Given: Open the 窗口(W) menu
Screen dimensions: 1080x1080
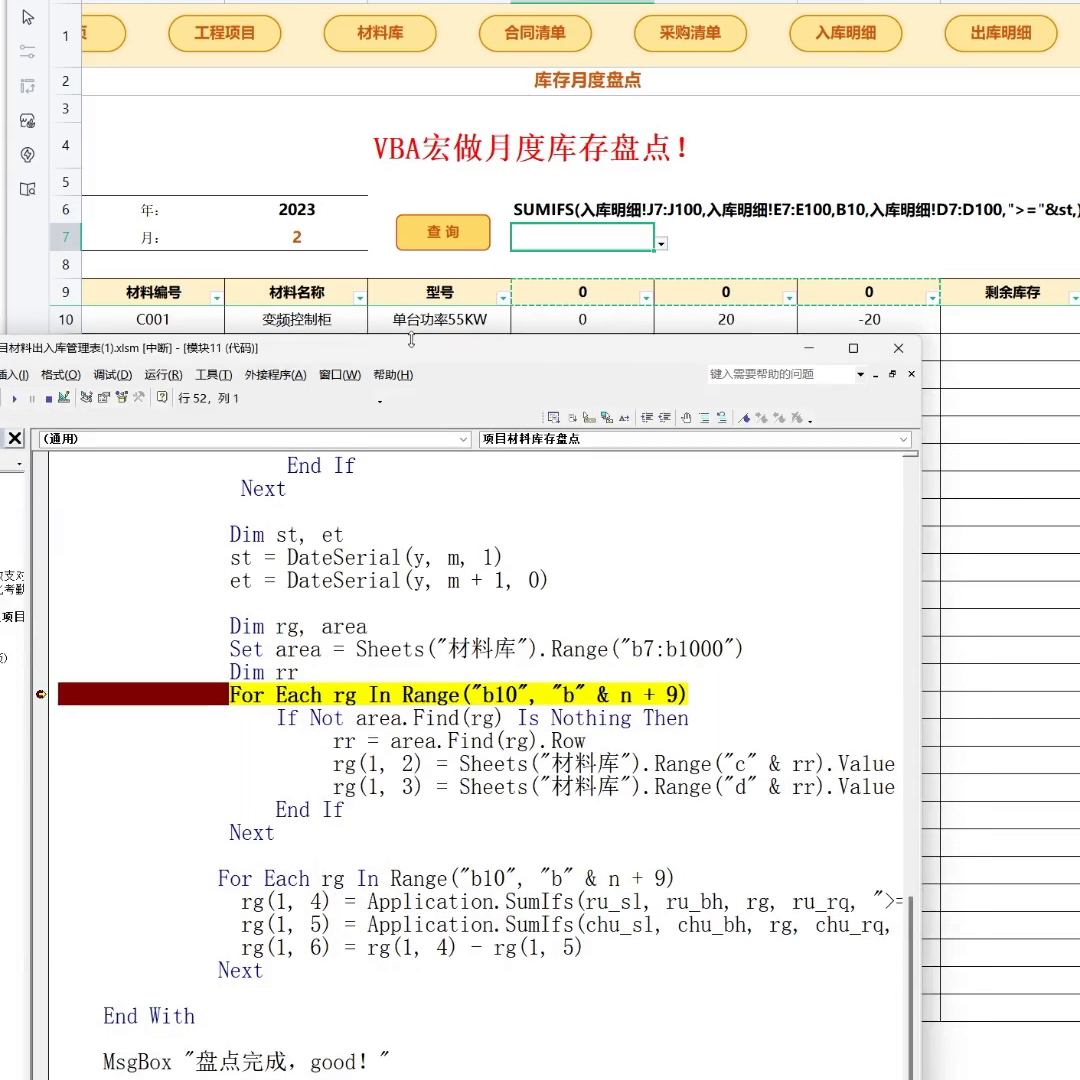Looking at the screenshot, I should (340, 375).
